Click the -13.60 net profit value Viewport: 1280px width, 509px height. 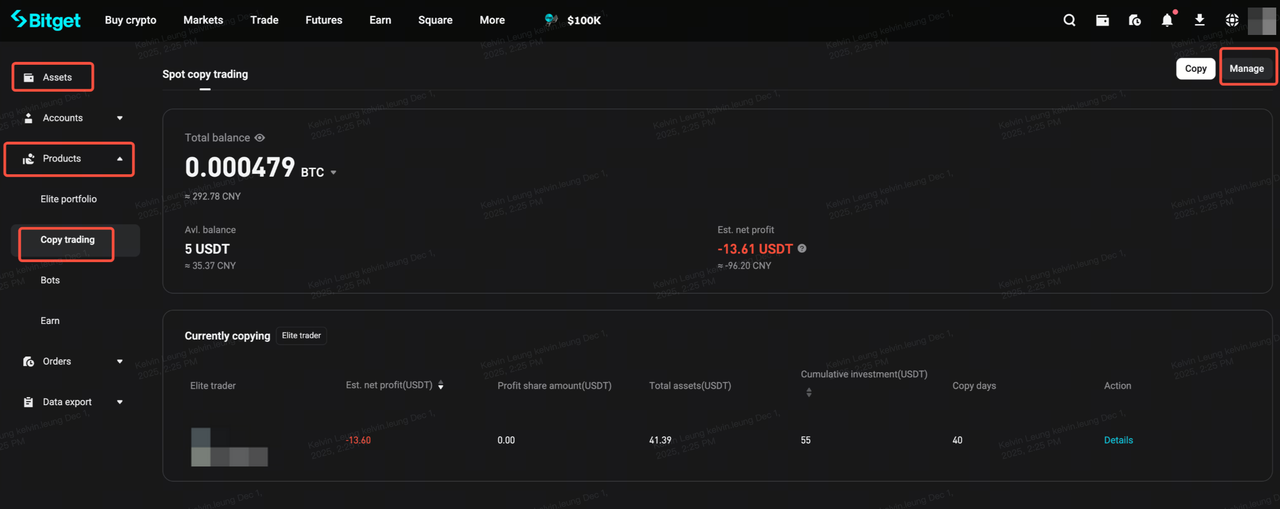coord(358,440)
